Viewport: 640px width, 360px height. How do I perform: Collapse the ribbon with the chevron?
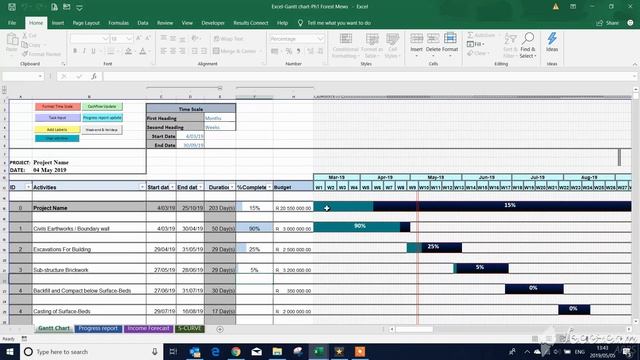[635, 64]
